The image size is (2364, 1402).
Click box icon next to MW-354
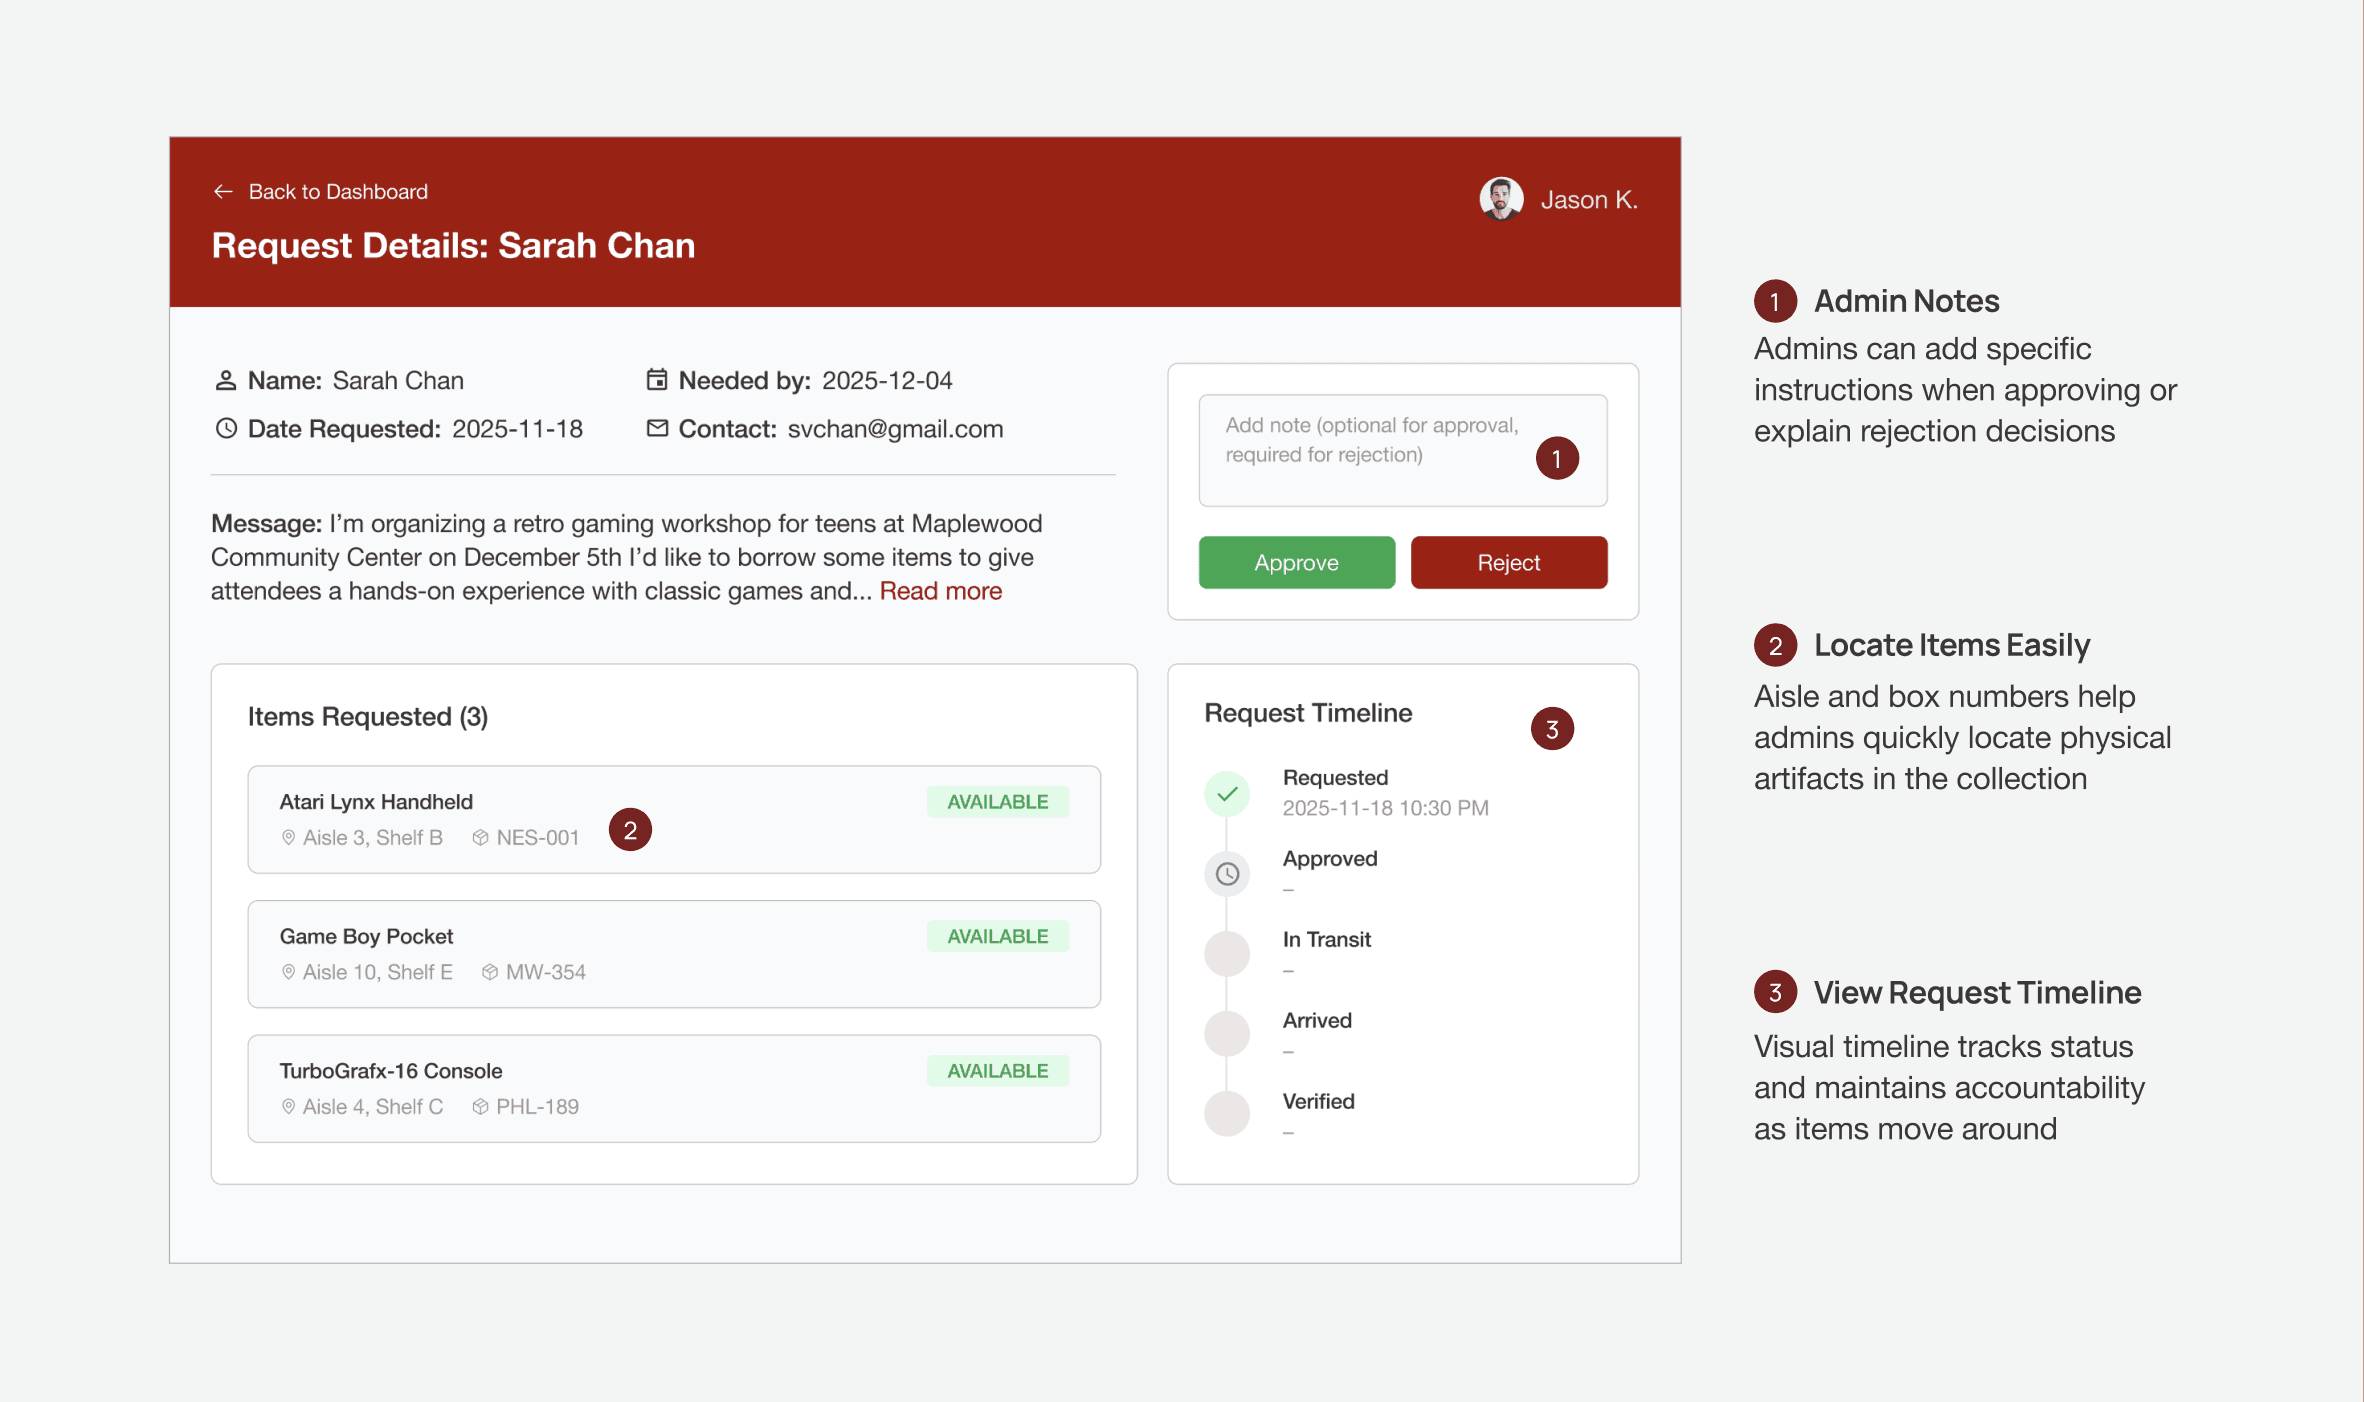(x=489, y=972)
